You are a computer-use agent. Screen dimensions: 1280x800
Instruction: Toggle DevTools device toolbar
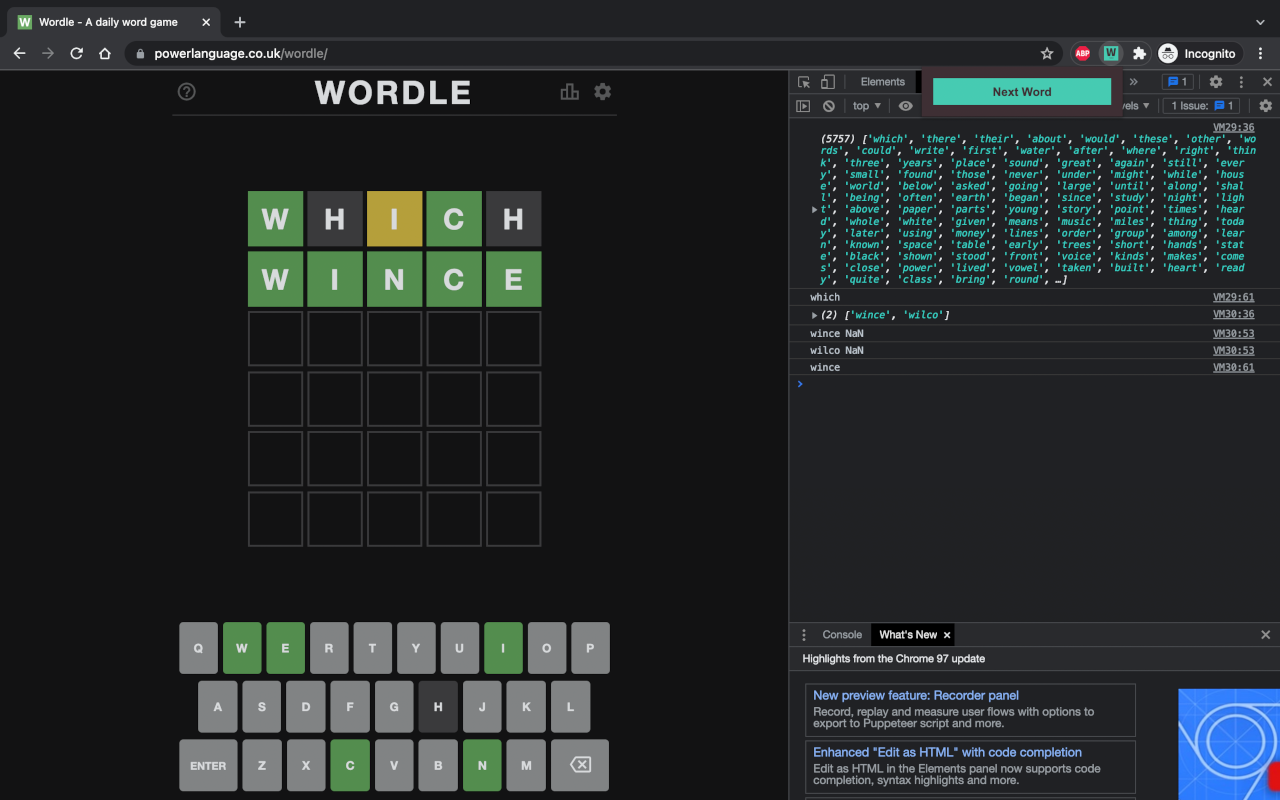[828, 82]
